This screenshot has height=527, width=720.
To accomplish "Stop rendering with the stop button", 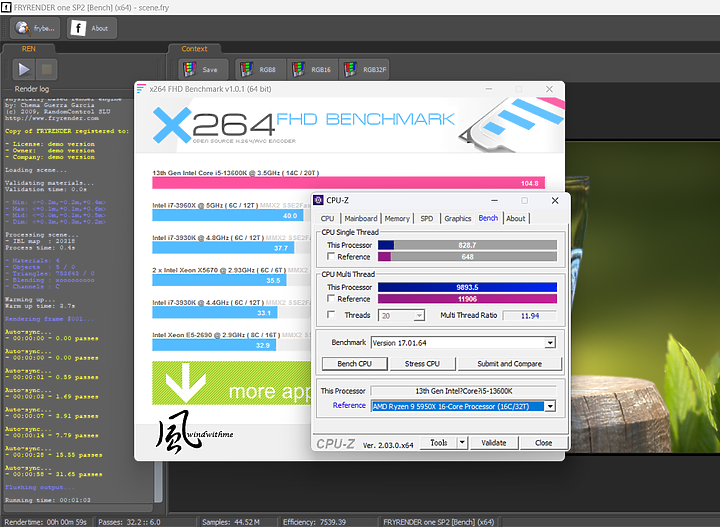I will coord(46,69).
